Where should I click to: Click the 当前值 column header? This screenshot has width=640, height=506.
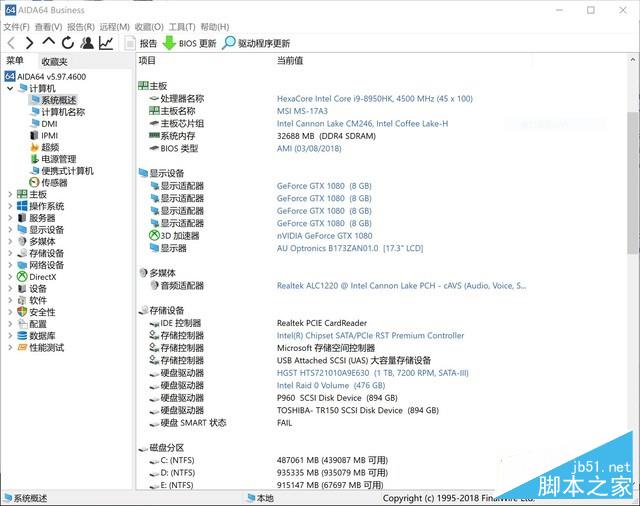click(290, 61)
